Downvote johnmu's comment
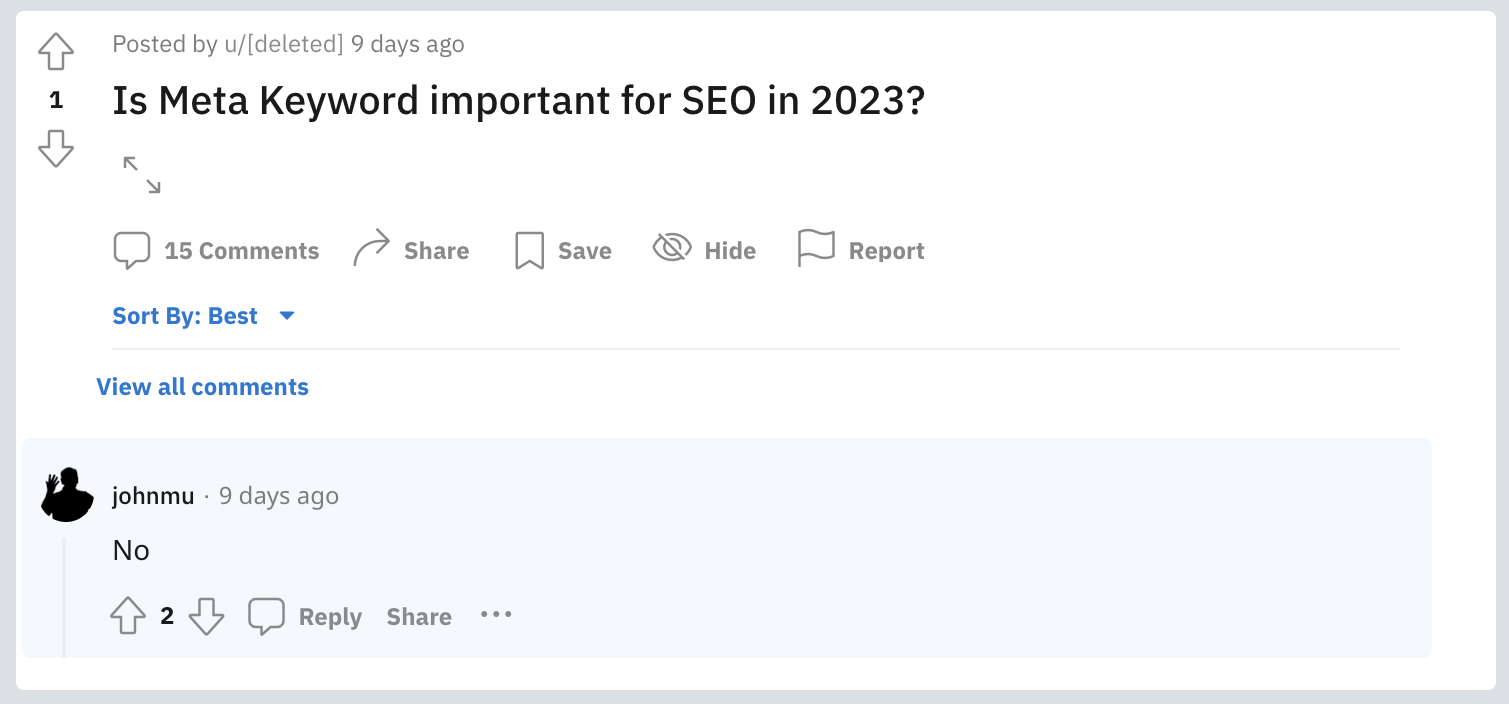The image size is (1509, 704). 206,616
